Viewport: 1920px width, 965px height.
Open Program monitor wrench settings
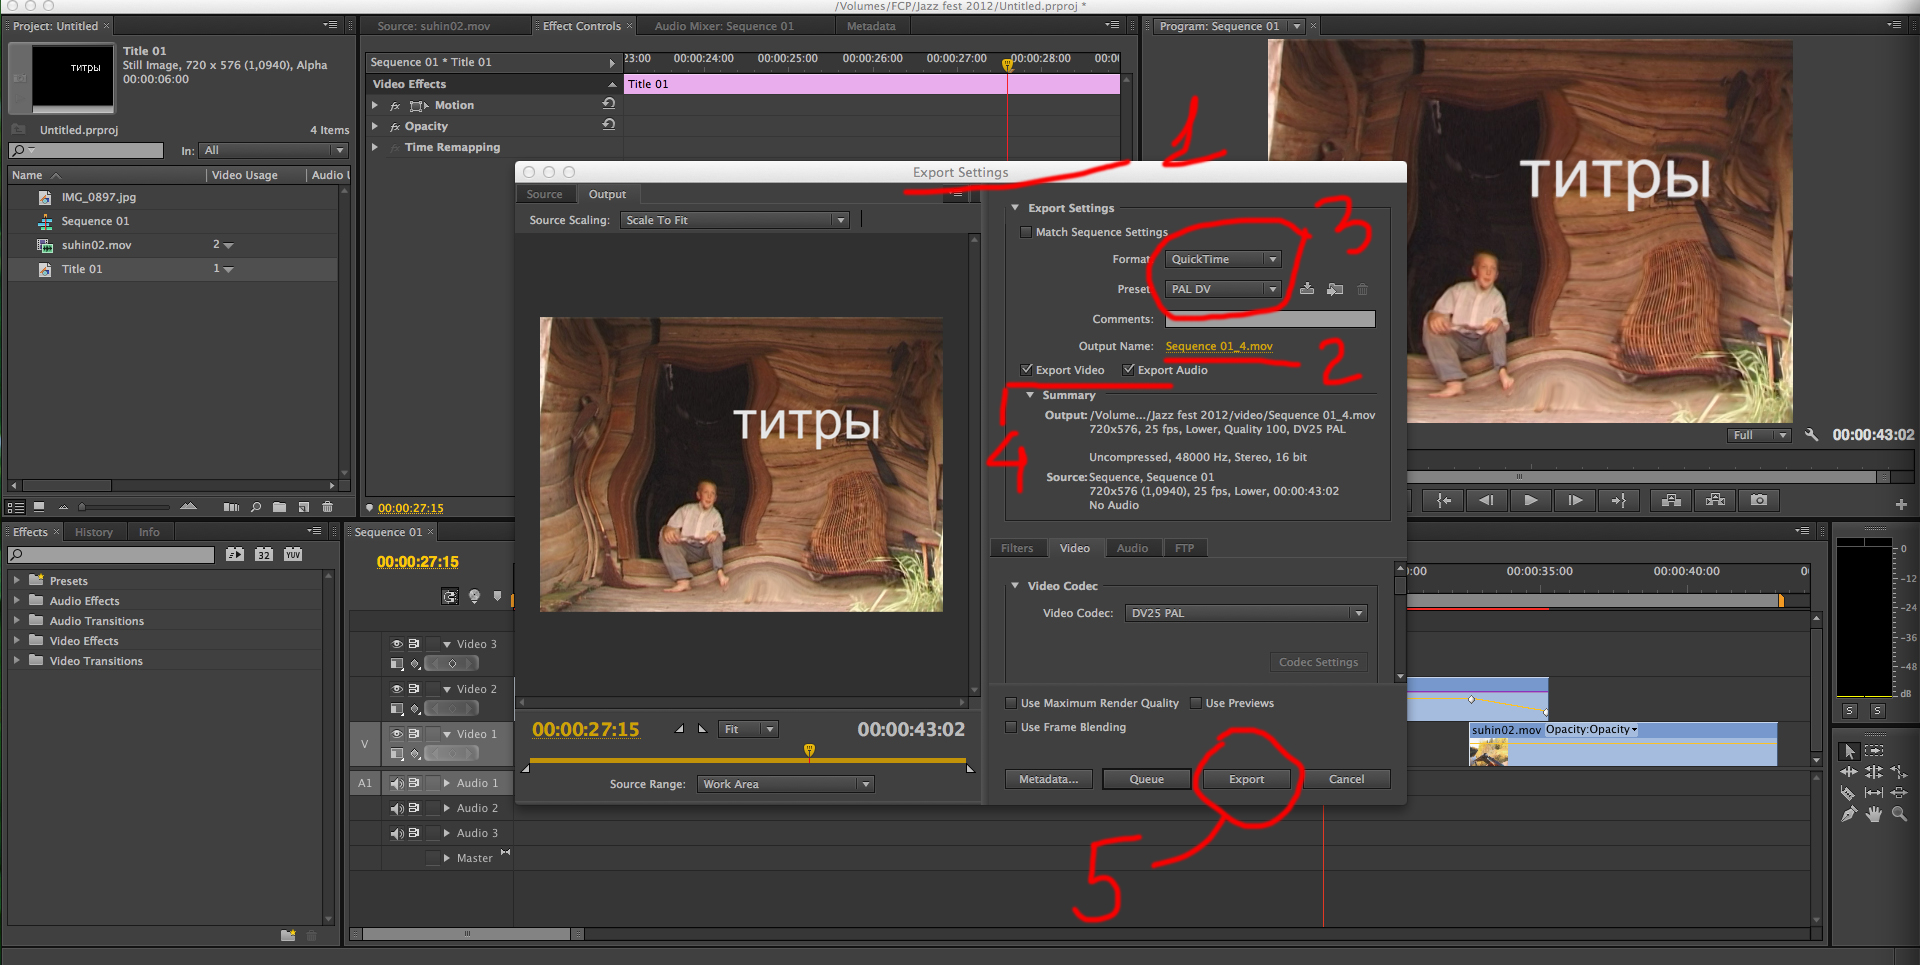pos(1811,435)
